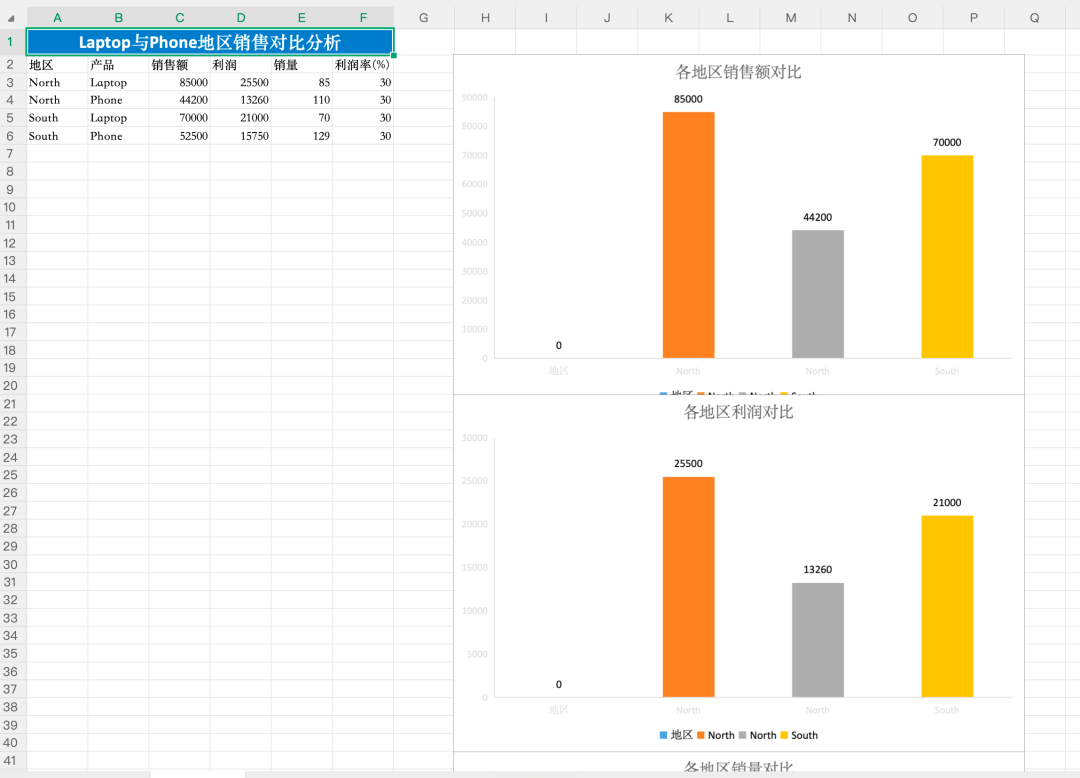Select cell F3 with profit rate 30
This screenshot has height=778, width=1080.
click(x=363, y=83)
